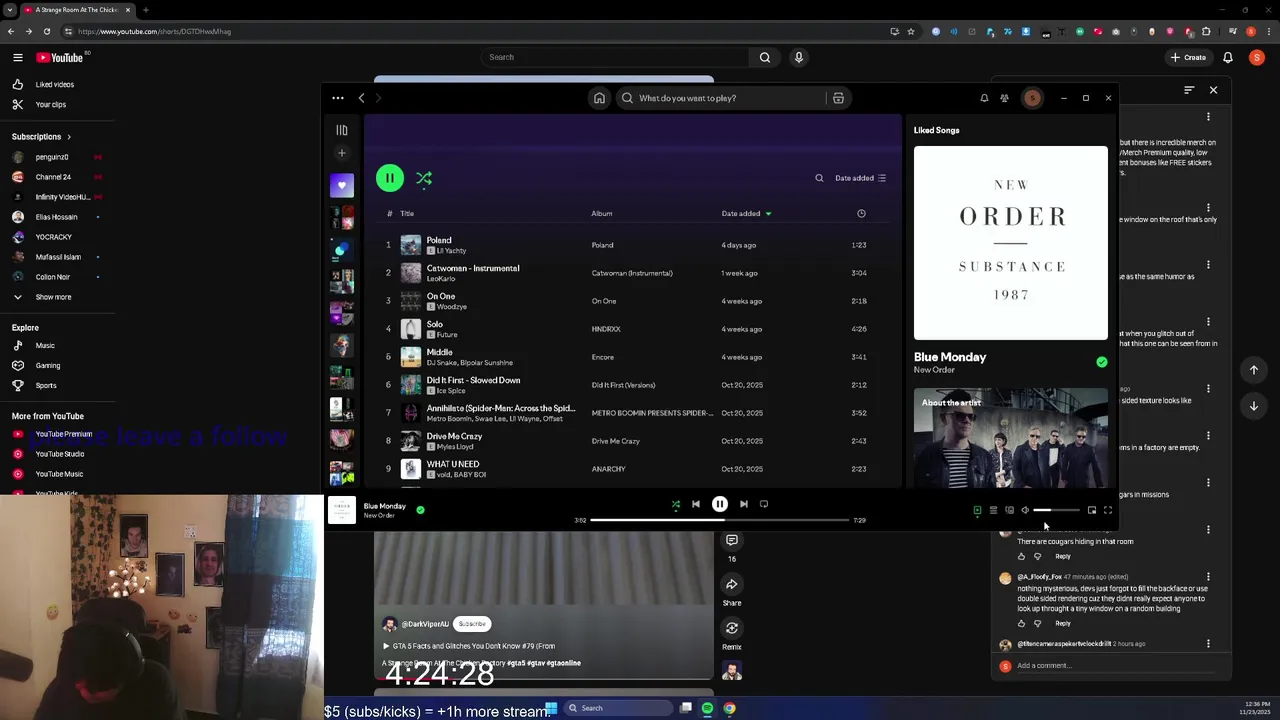Sort by duration clock icon

coord(861,213)
